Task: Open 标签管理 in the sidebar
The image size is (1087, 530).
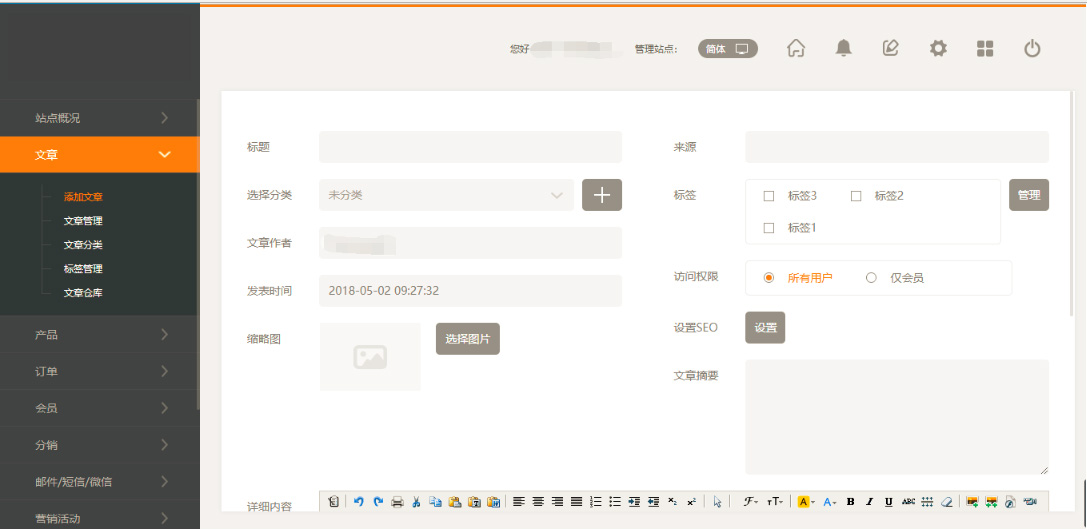Action: pyautogui.click(x=83, y=269)
